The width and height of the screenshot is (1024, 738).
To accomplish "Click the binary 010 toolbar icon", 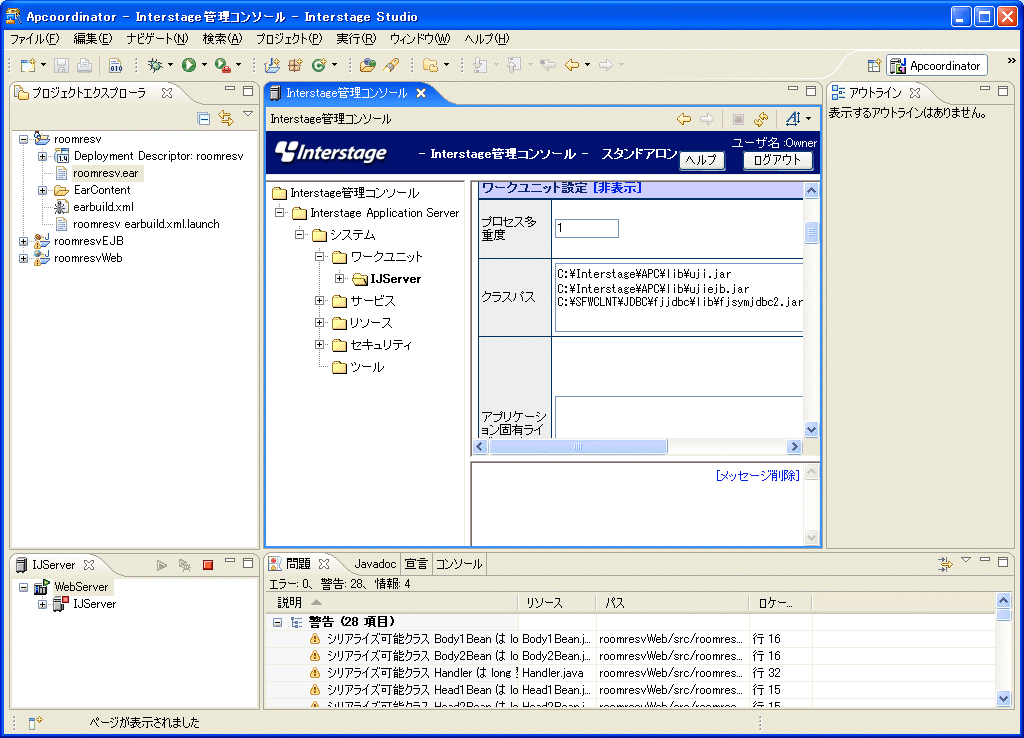I will [116, 65].
